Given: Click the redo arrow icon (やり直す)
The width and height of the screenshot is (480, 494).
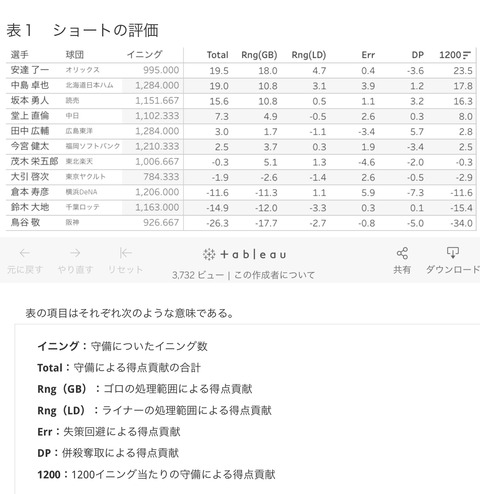Looking at the screenshot, I should [x=75, y=253].
